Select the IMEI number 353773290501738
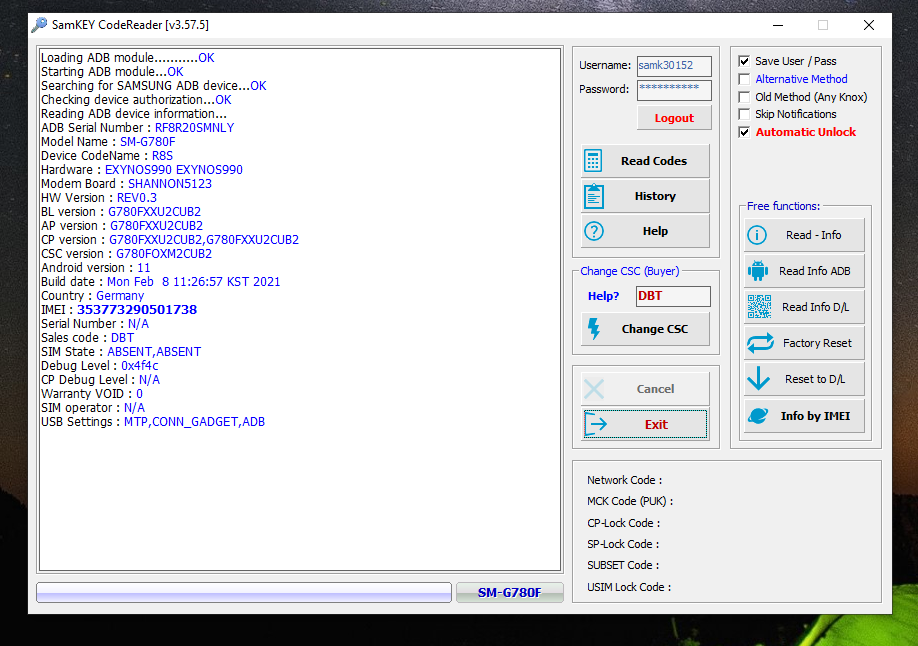 click(x=137, y=309)
